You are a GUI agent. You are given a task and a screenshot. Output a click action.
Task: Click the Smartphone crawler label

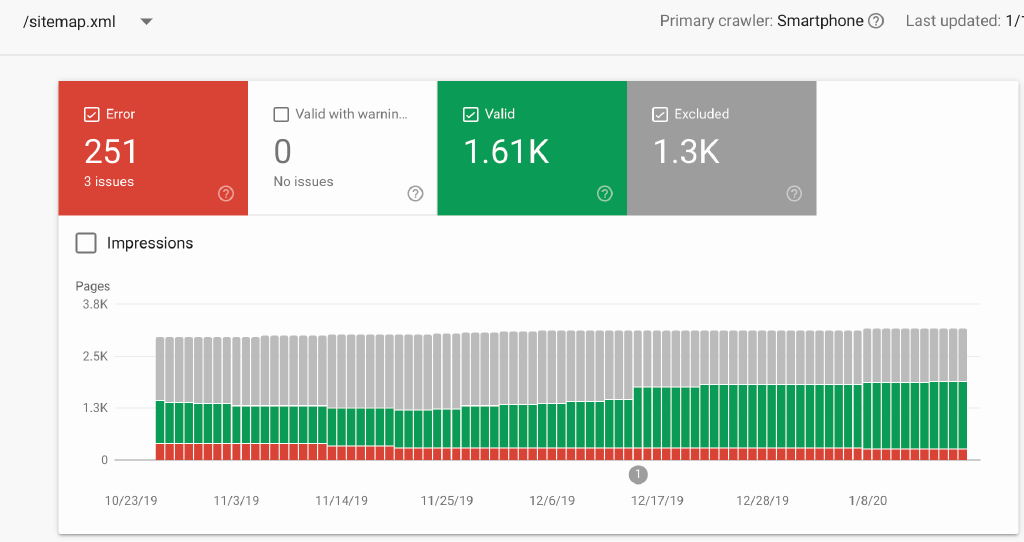click(820, 21)
